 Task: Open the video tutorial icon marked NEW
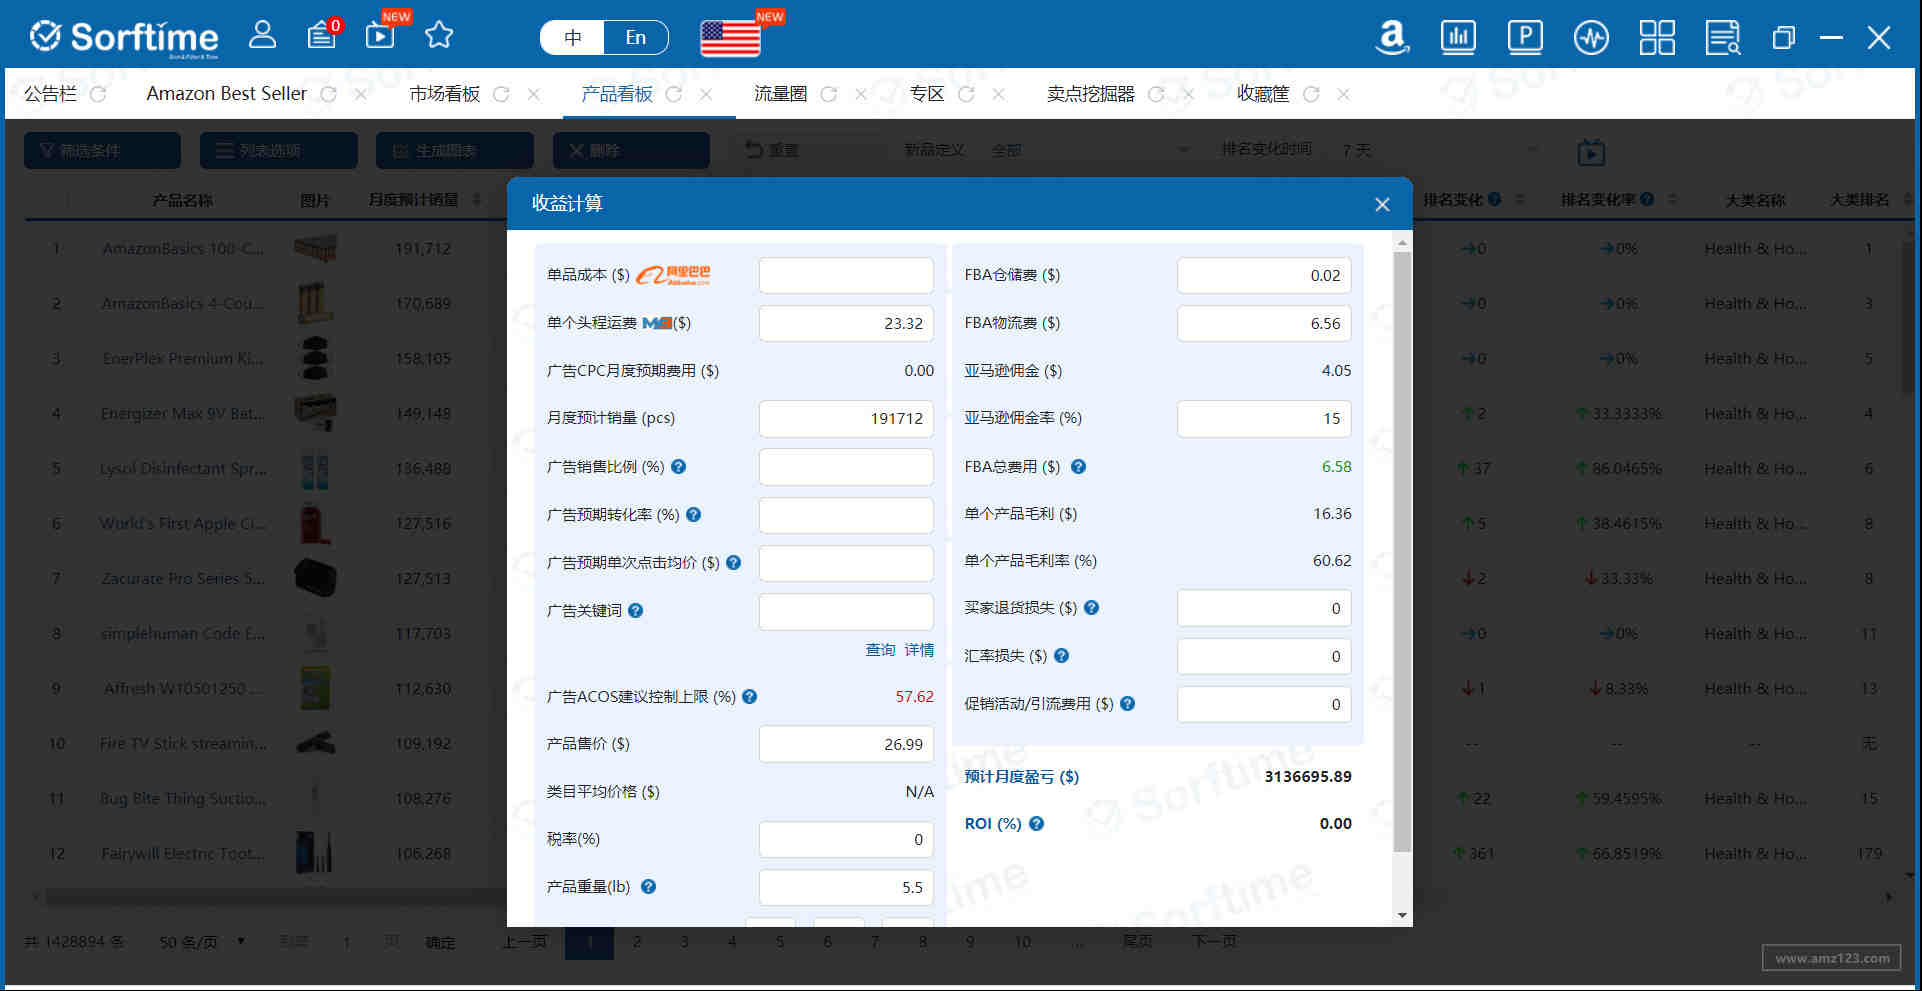381,36
